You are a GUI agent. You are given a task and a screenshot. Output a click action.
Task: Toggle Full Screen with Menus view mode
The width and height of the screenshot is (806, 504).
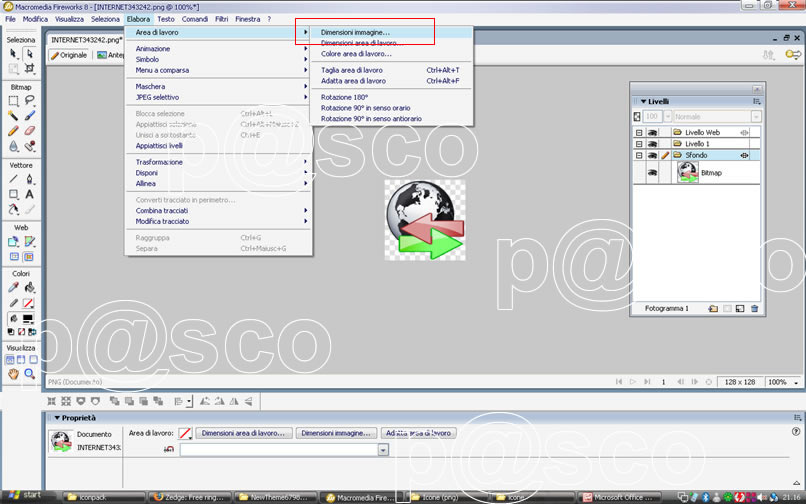21,359
